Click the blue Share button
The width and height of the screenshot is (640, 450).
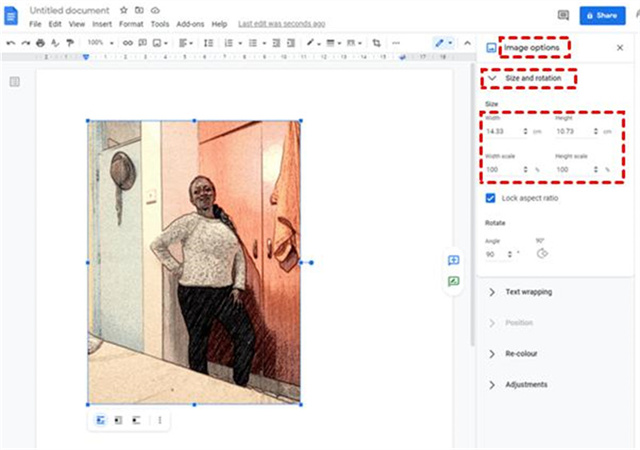click(x=601, y=16)
